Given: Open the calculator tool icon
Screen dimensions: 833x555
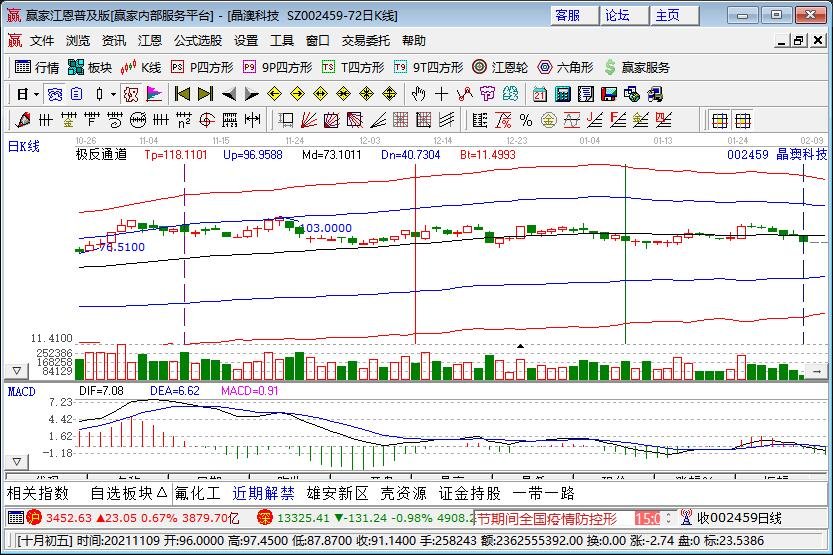Looking at the screenshot, I should tap(563, 94).
